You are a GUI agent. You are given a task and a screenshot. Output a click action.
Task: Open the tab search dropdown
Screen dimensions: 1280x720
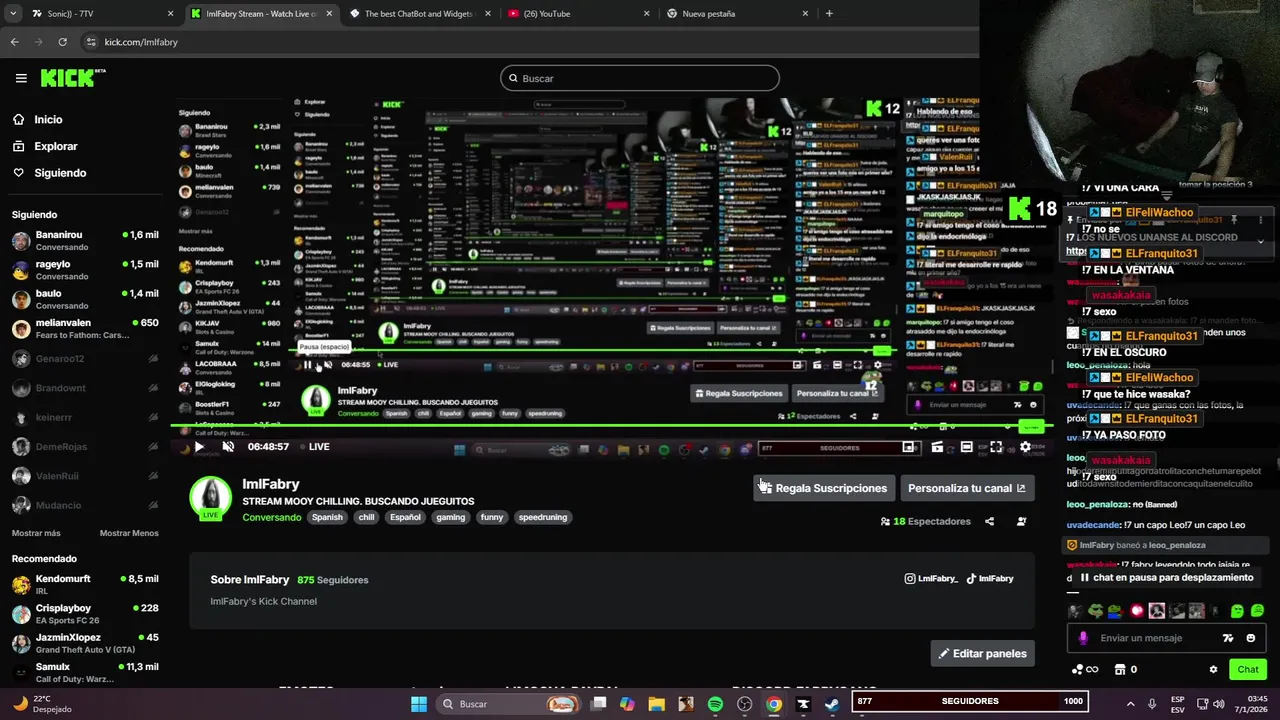coord(12,14)
